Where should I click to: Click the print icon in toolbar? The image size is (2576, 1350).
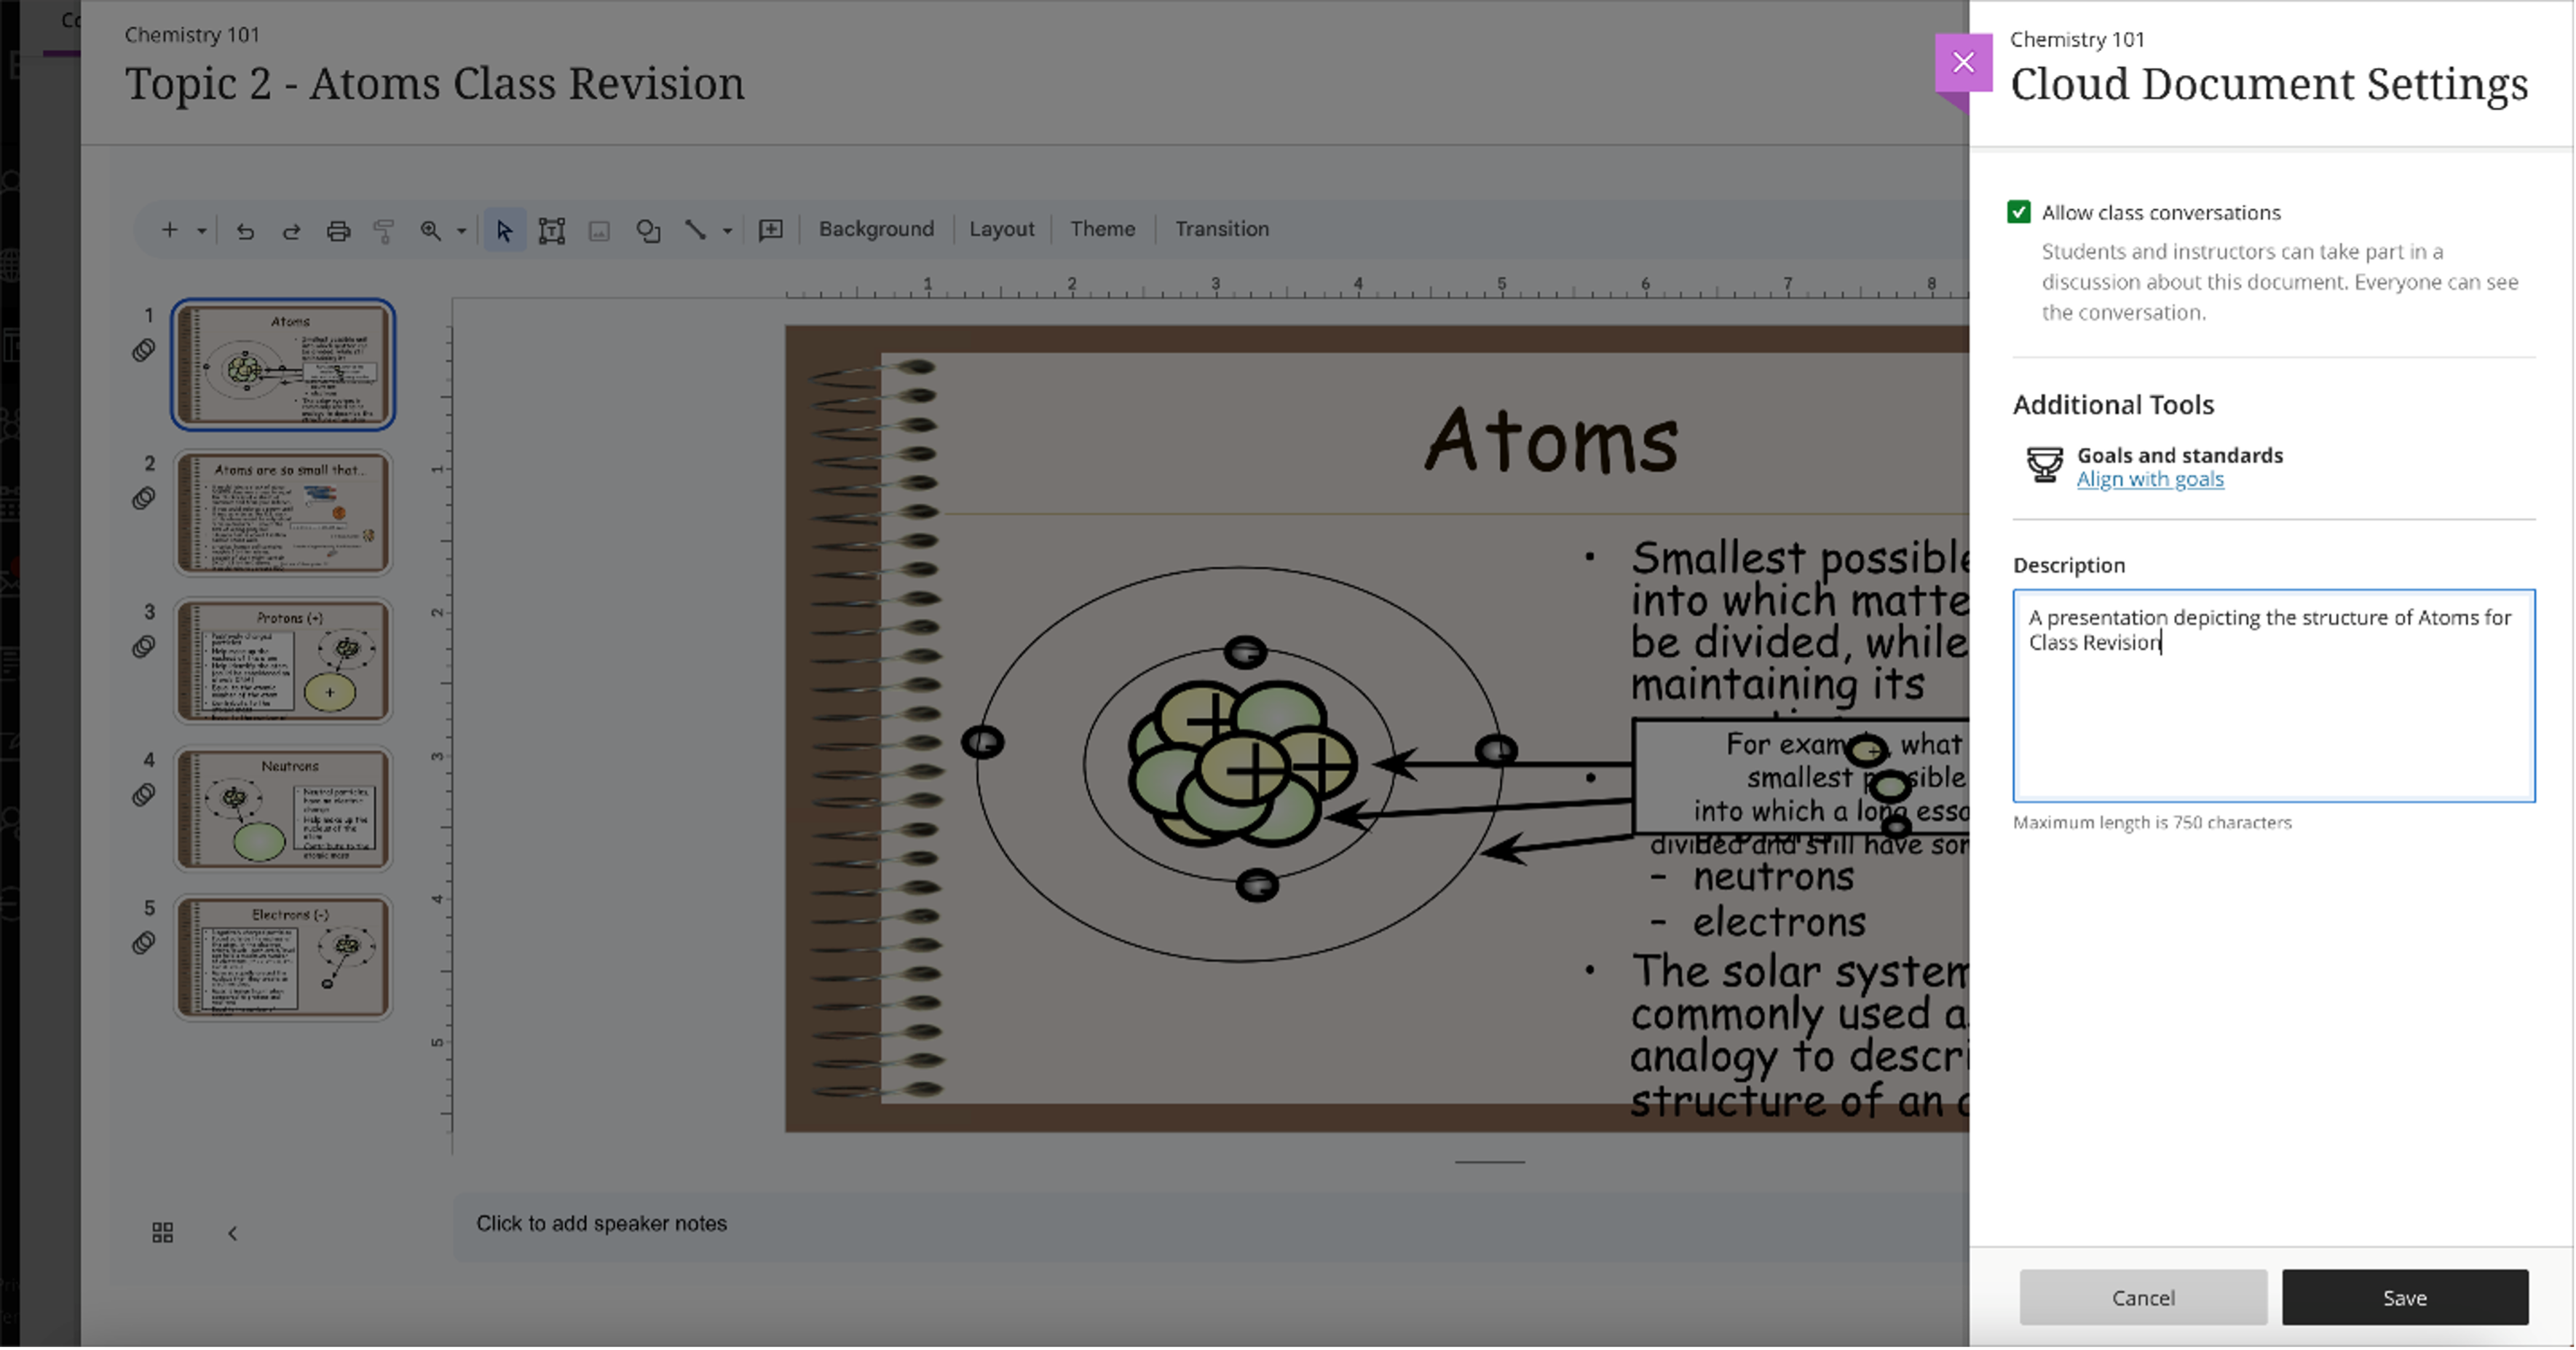click(x=338, y=231)
